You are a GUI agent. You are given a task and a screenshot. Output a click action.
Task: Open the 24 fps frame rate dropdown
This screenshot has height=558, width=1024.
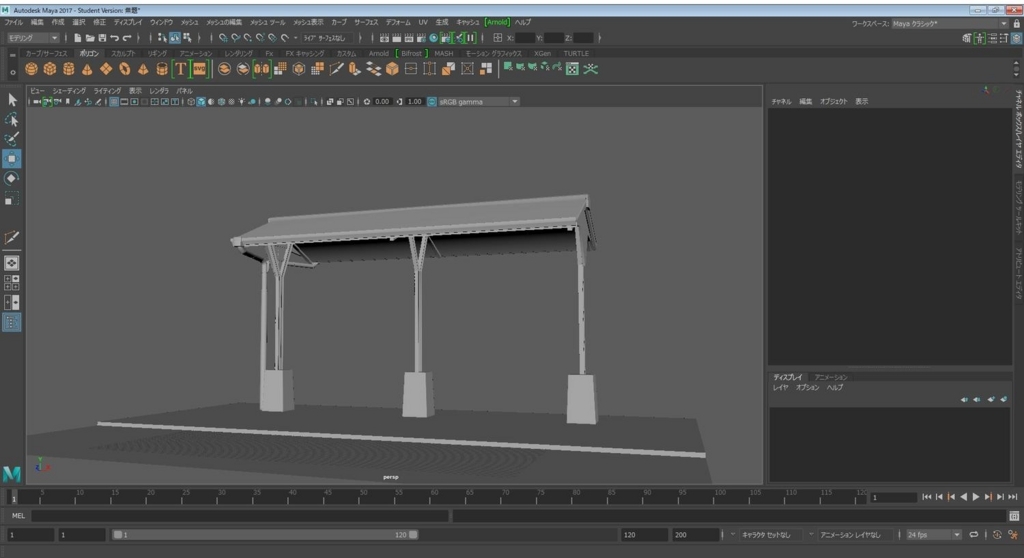point(933,534)
